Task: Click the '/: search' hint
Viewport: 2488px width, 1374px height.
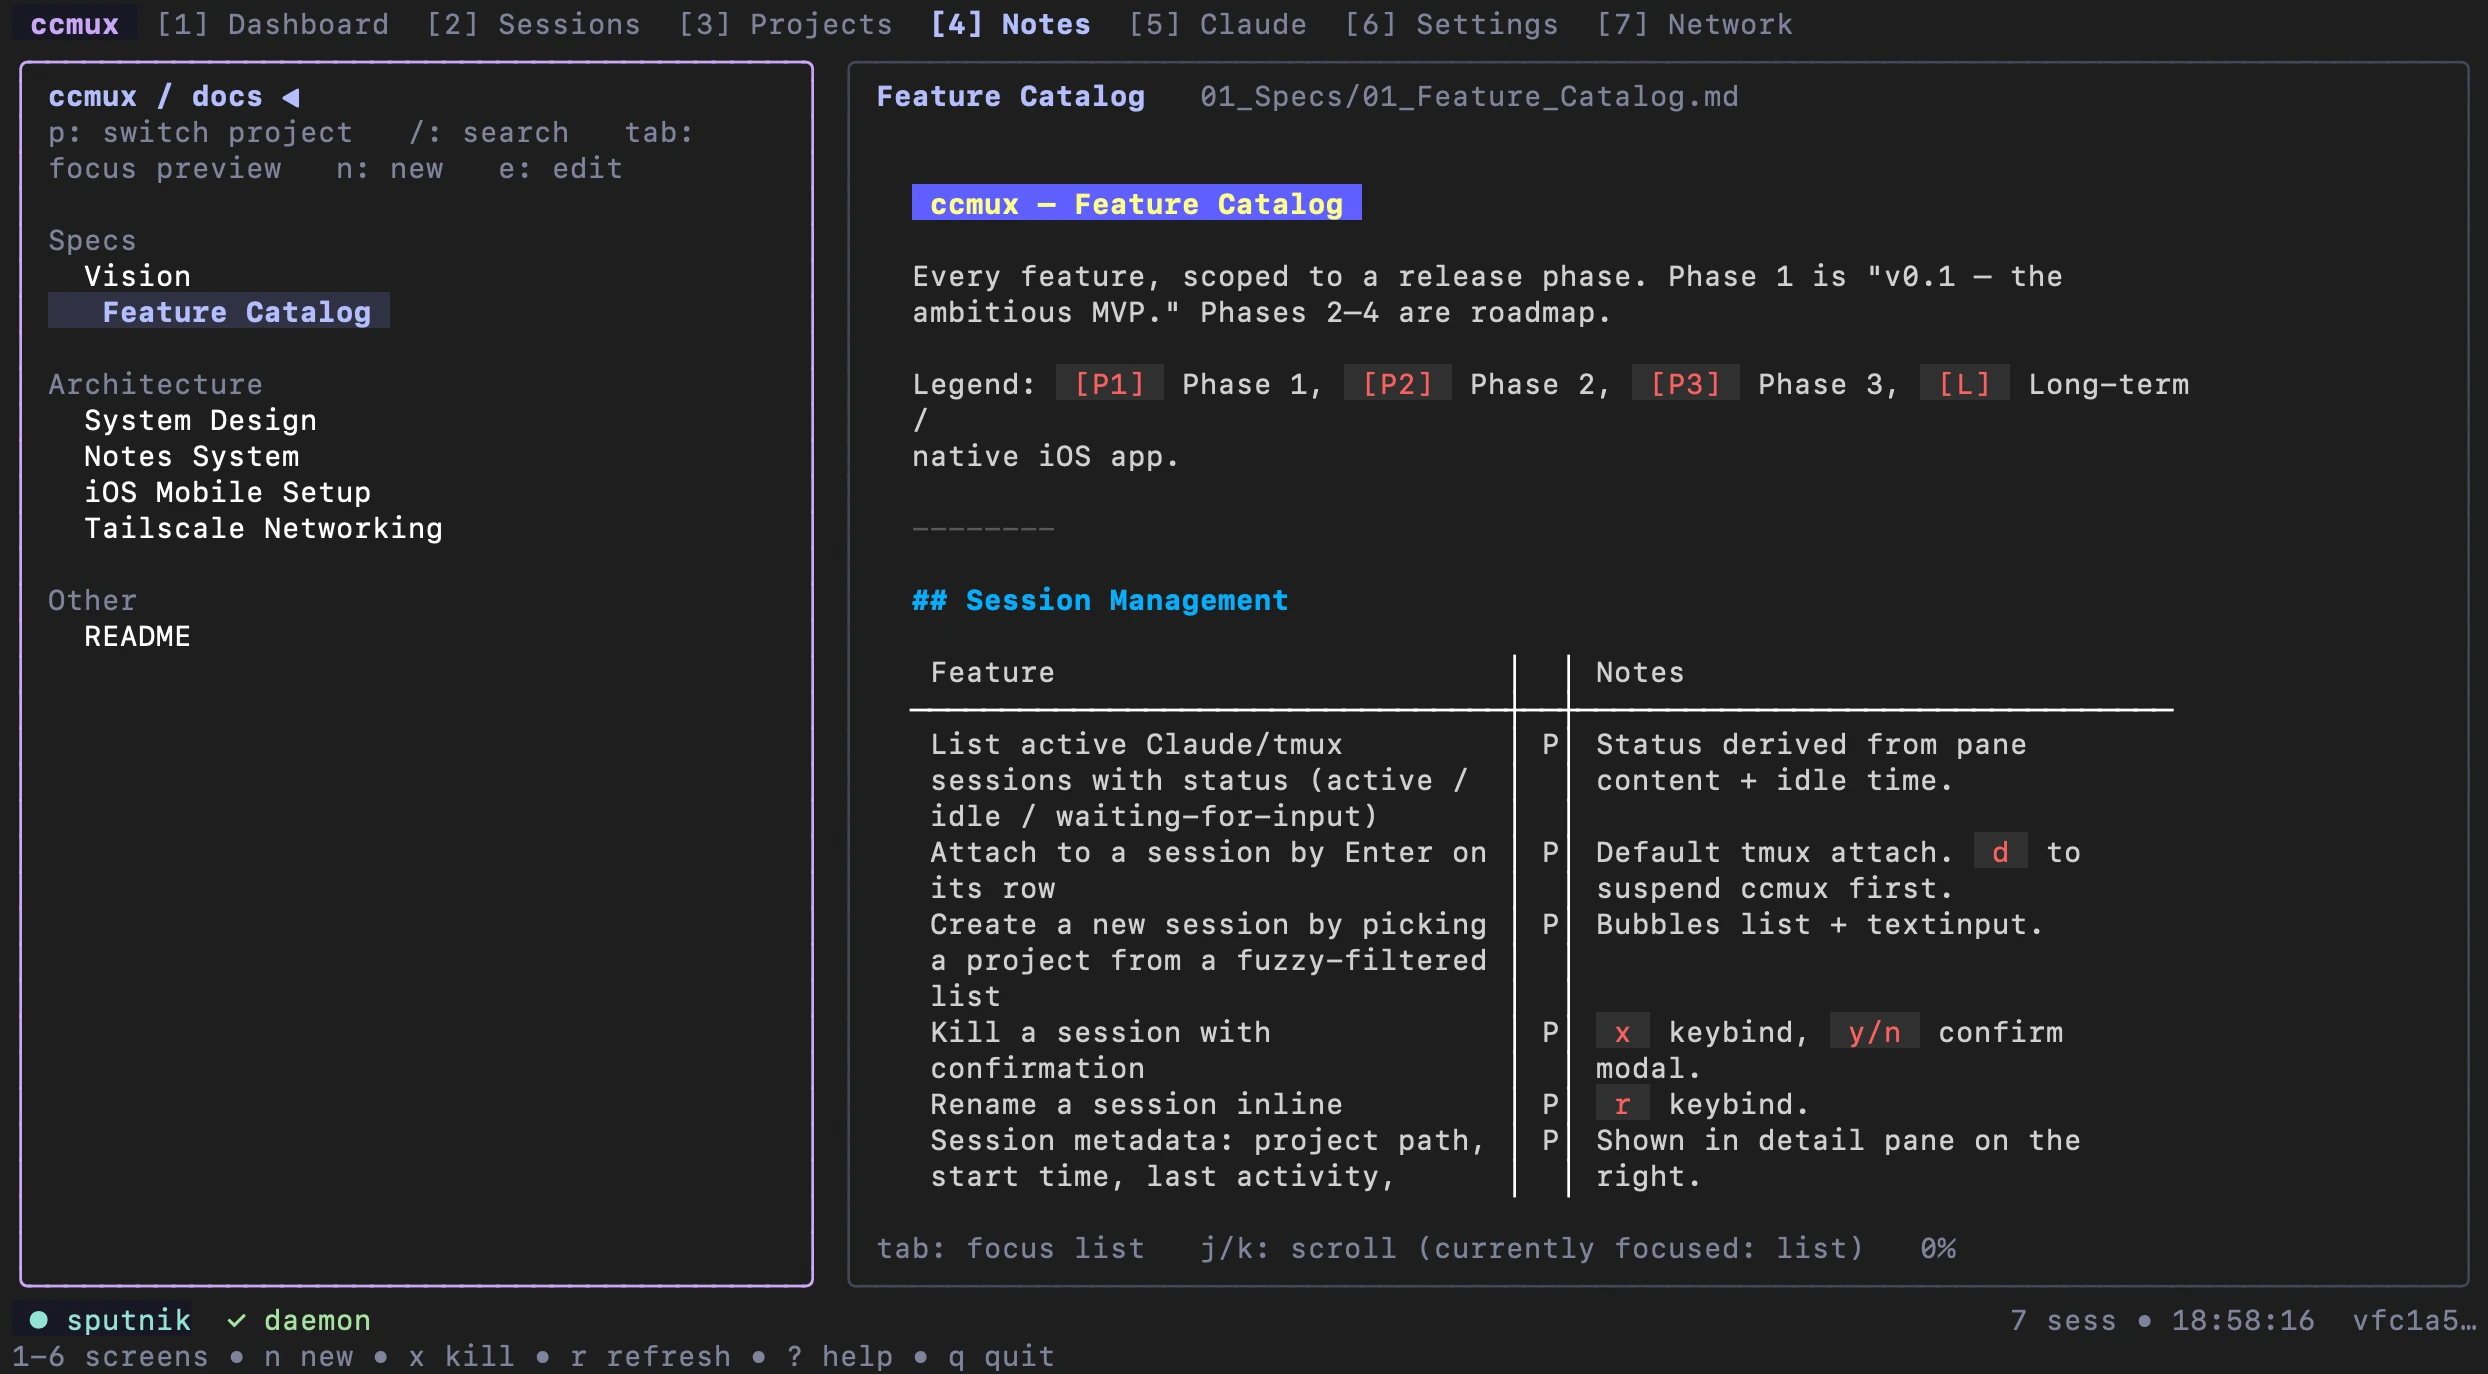Action: point(489,132)
